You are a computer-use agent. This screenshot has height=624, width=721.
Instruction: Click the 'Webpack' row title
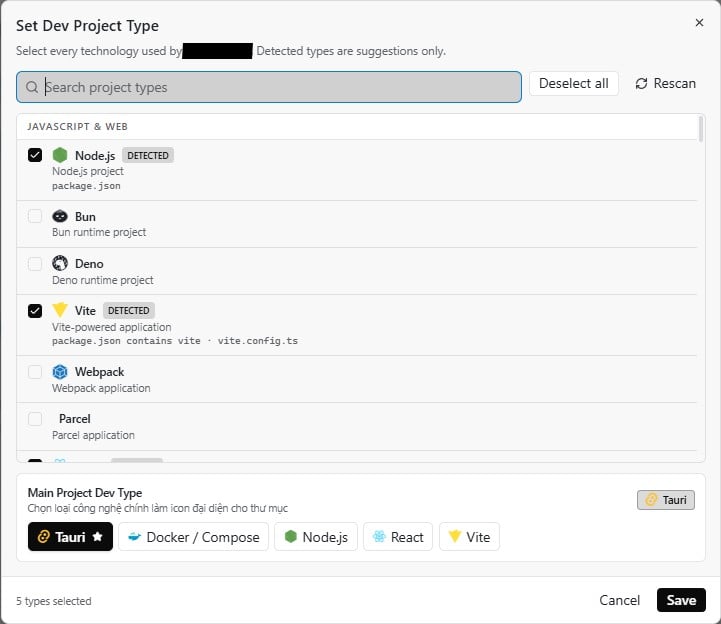coord(99,372)
